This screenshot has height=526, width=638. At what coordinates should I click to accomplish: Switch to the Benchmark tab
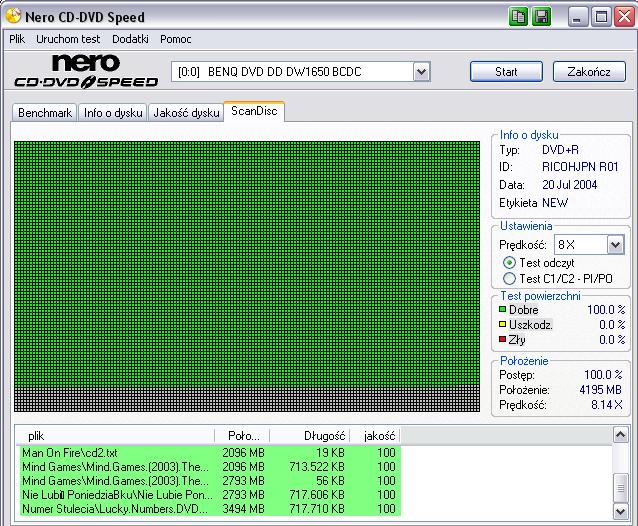tap(45, 113)
